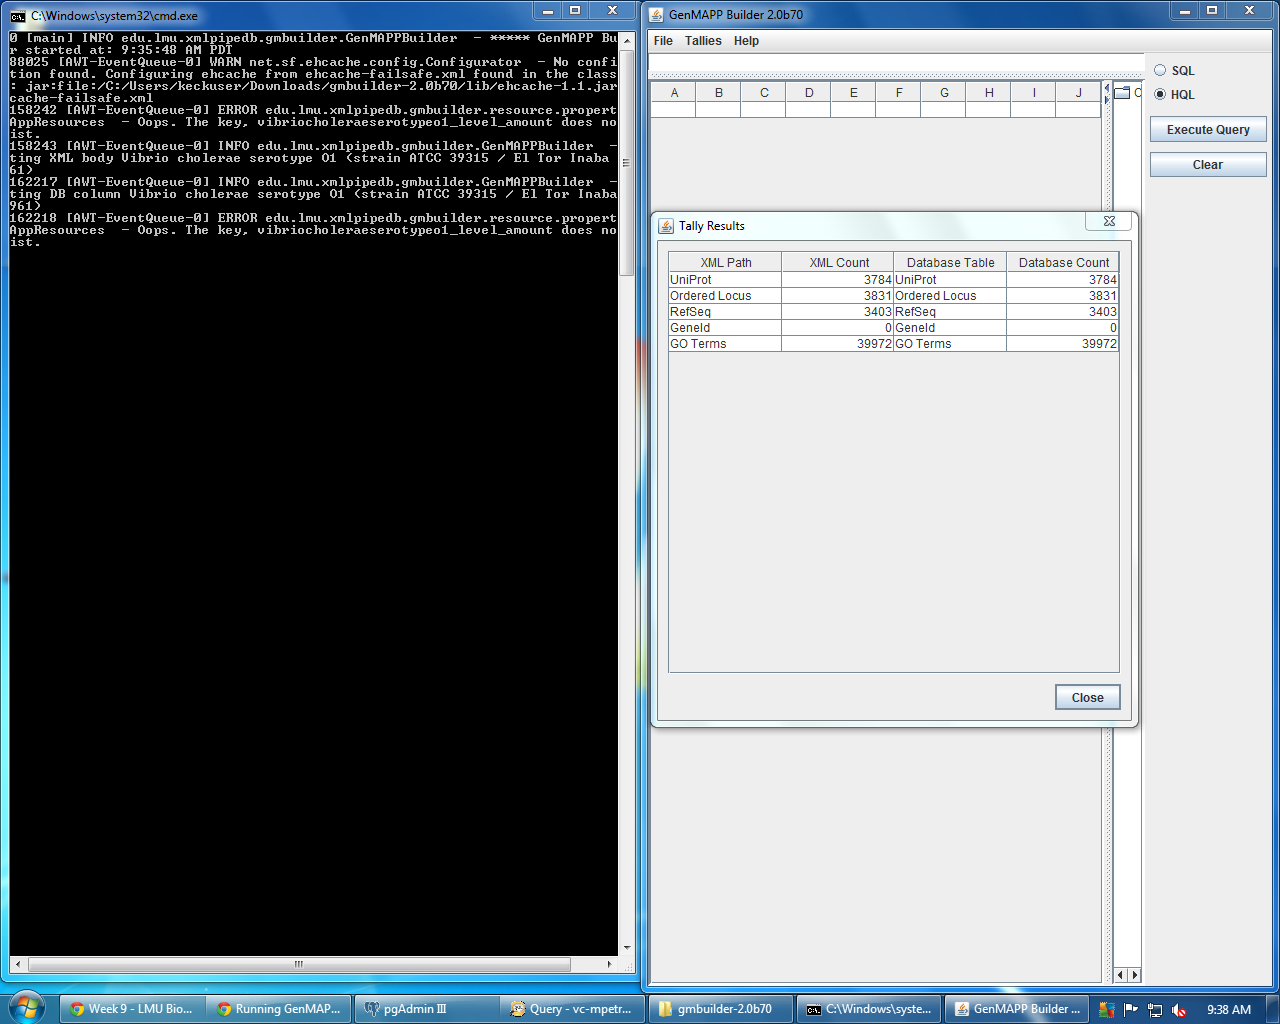Open pgAdmin III from the taskbar

pyautogui.click(x=427, y=1009)
